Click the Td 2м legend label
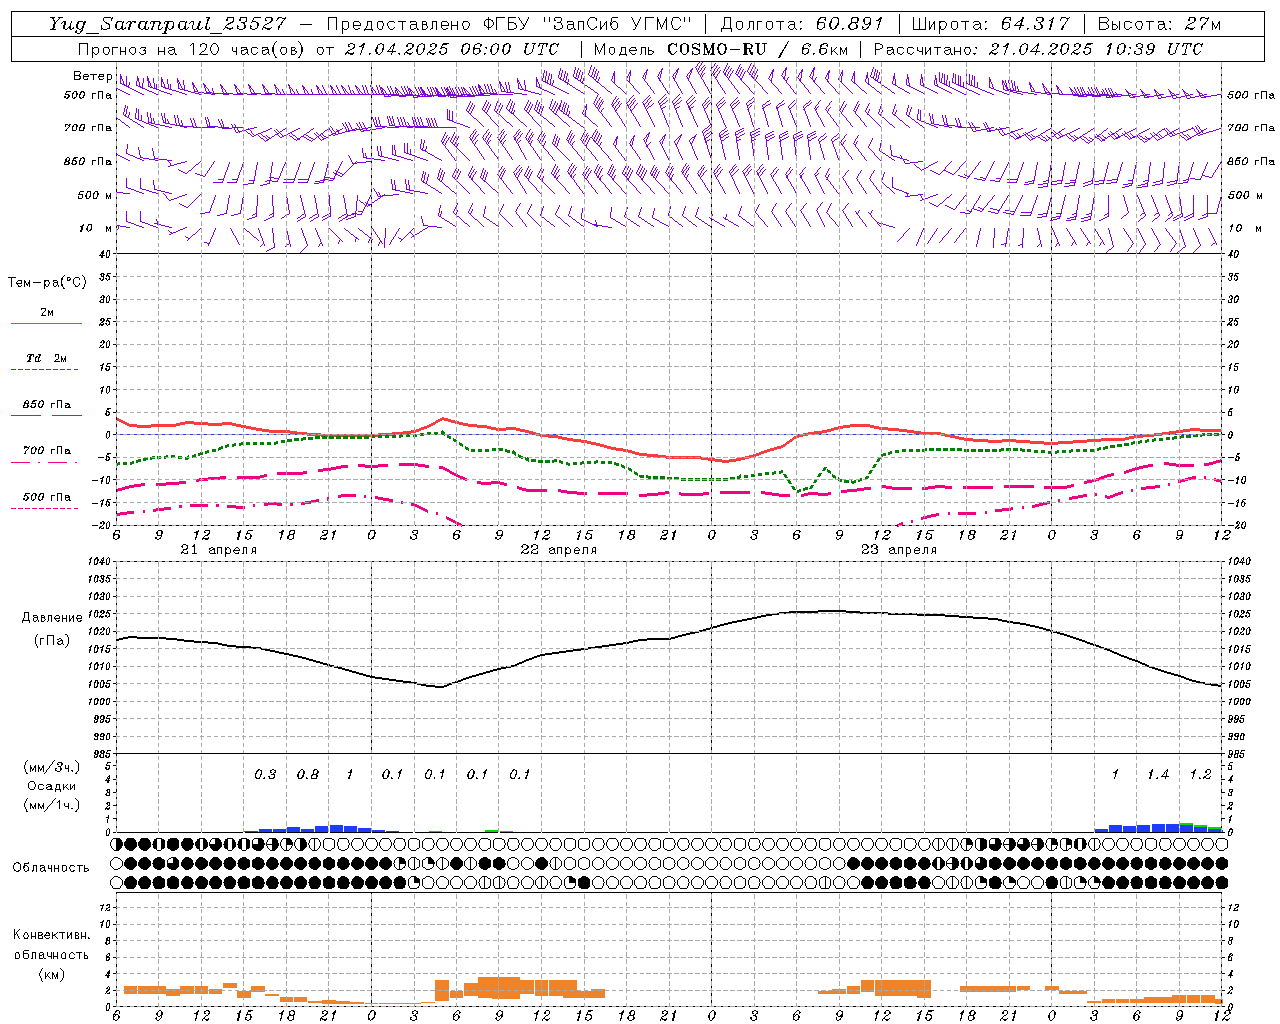This screenshot has width=1280, height=1024. 46,358
